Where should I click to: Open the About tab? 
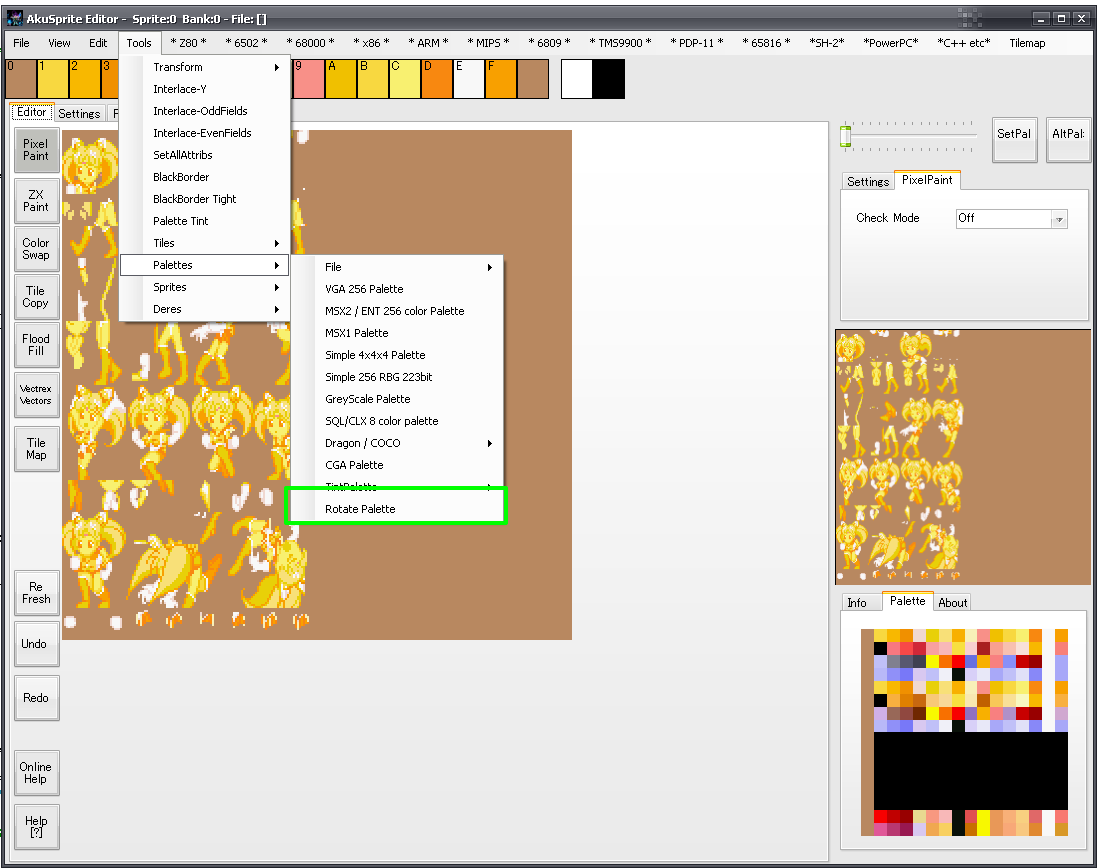pos(952,603)
